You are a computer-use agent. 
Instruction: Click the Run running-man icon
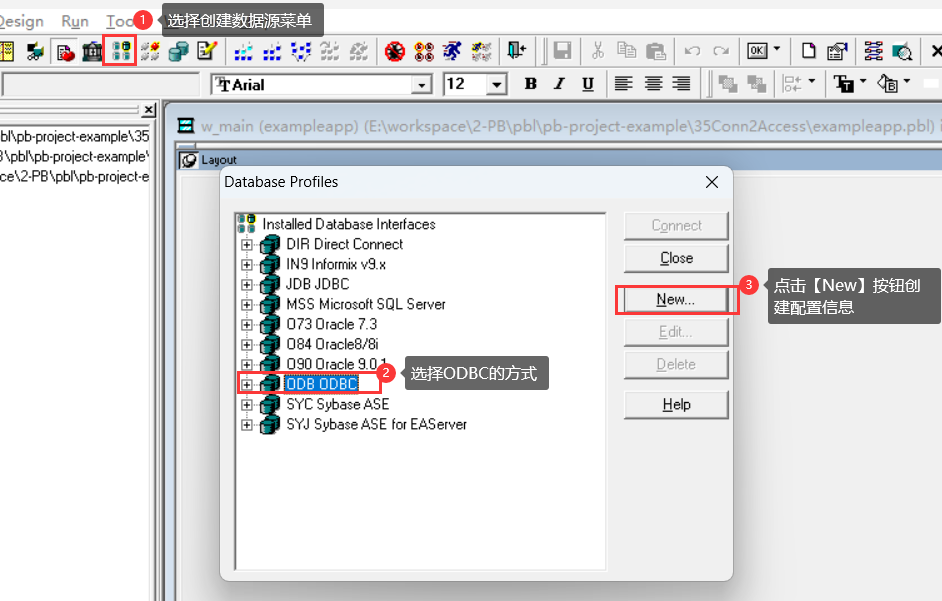452,52
